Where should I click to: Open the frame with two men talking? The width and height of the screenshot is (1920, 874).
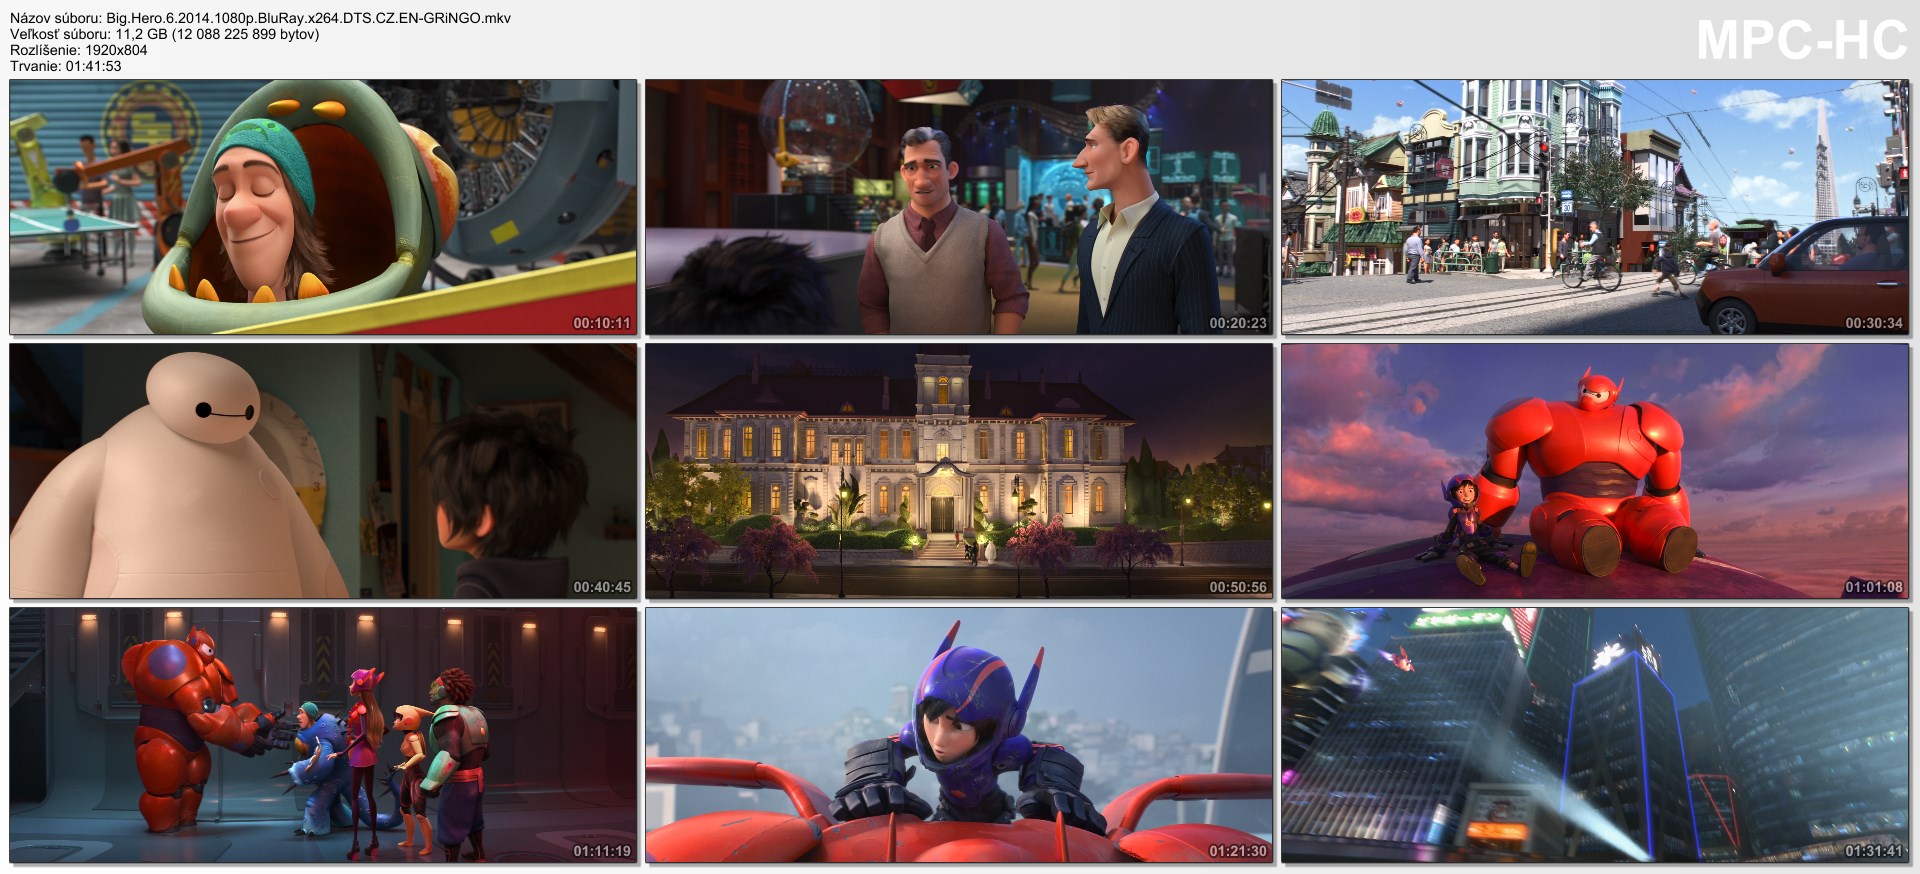[x=959, y=207]
